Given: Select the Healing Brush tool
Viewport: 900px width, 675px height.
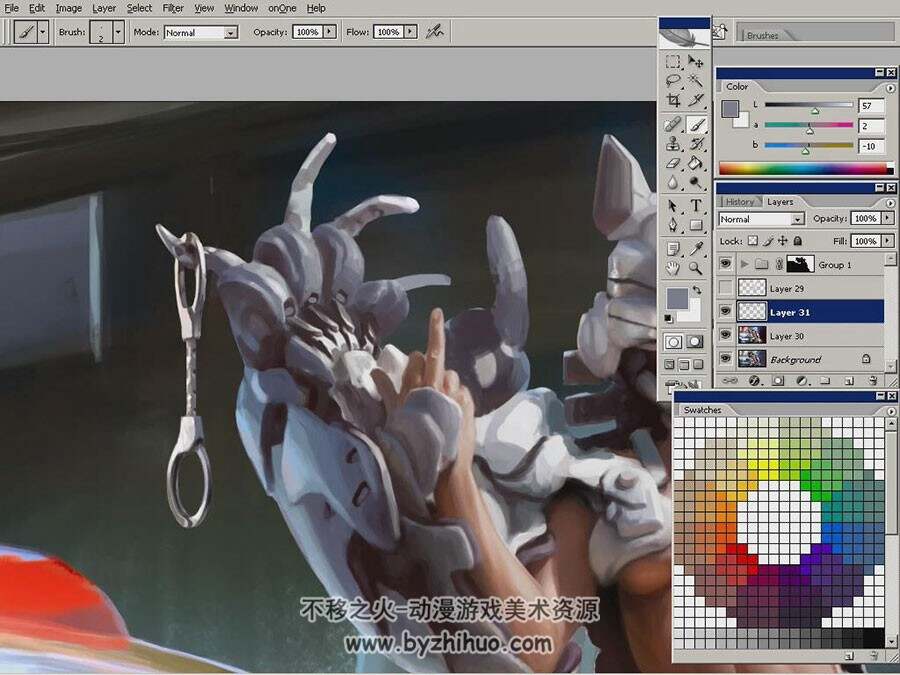Looking at the screenshot, I should click(x=673, y=124).
